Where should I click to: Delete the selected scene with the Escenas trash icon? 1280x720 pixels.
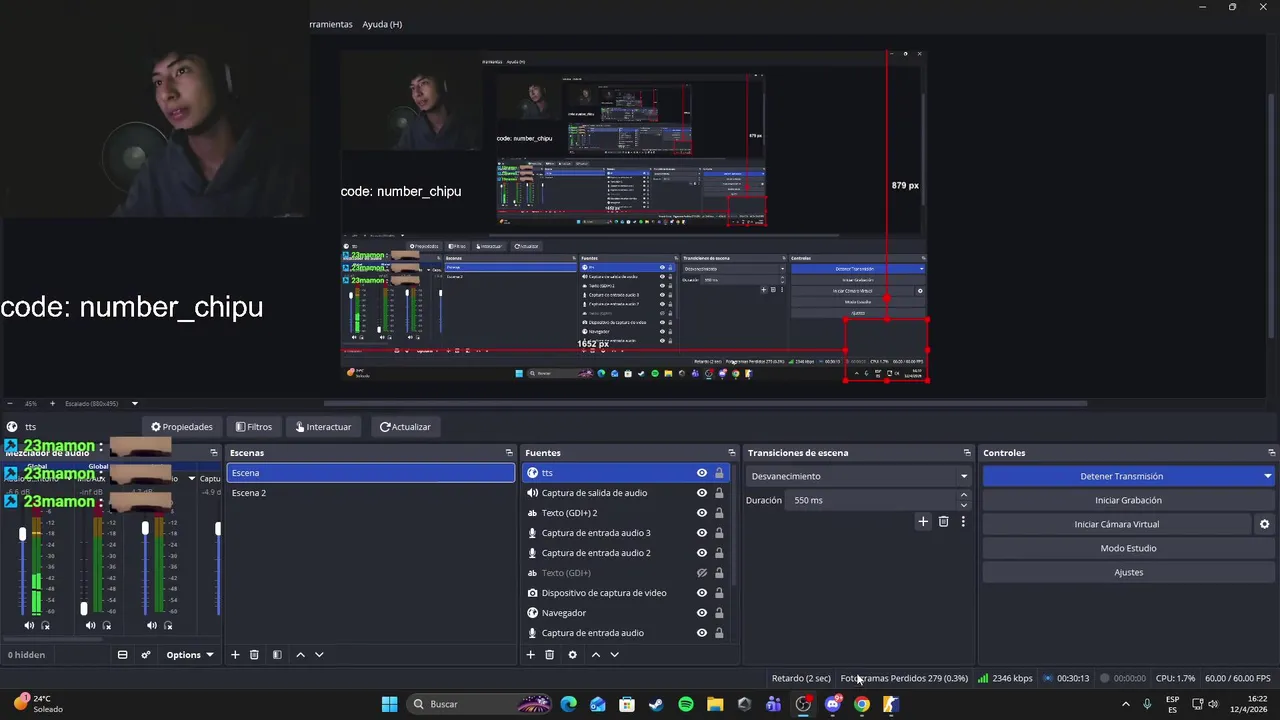pos(254,655)
